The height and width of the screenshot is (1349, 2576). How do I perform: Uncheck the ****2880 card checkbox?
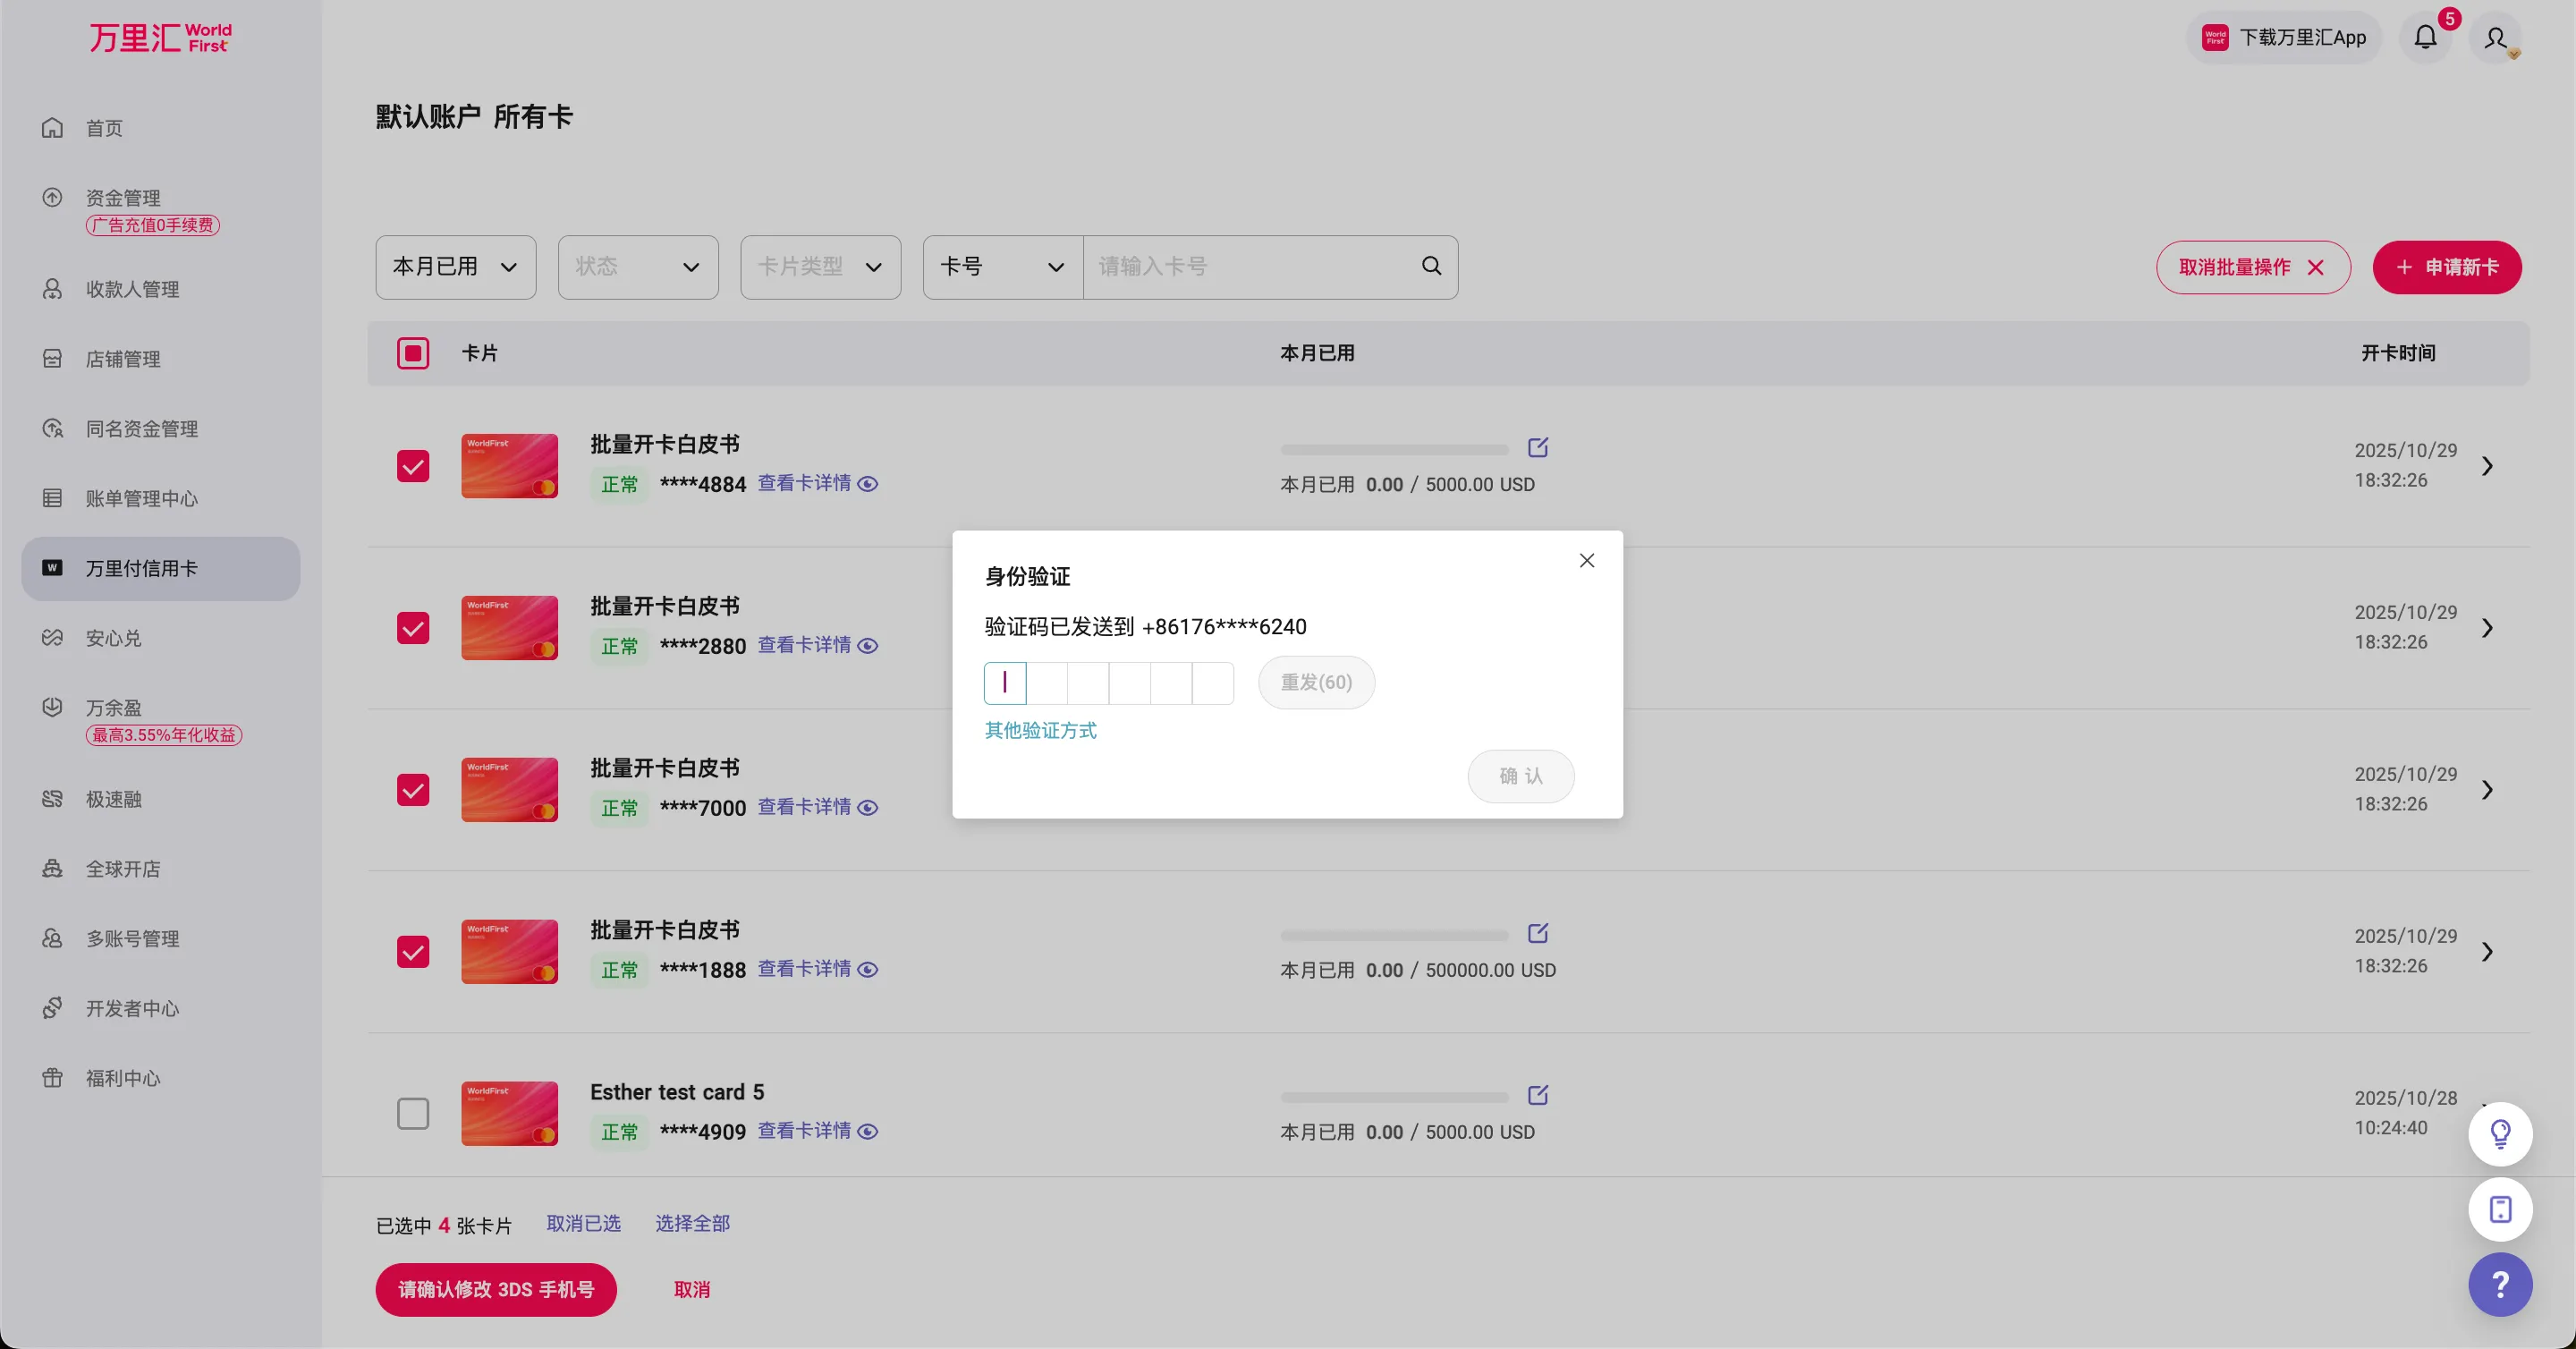pos(413,628)
